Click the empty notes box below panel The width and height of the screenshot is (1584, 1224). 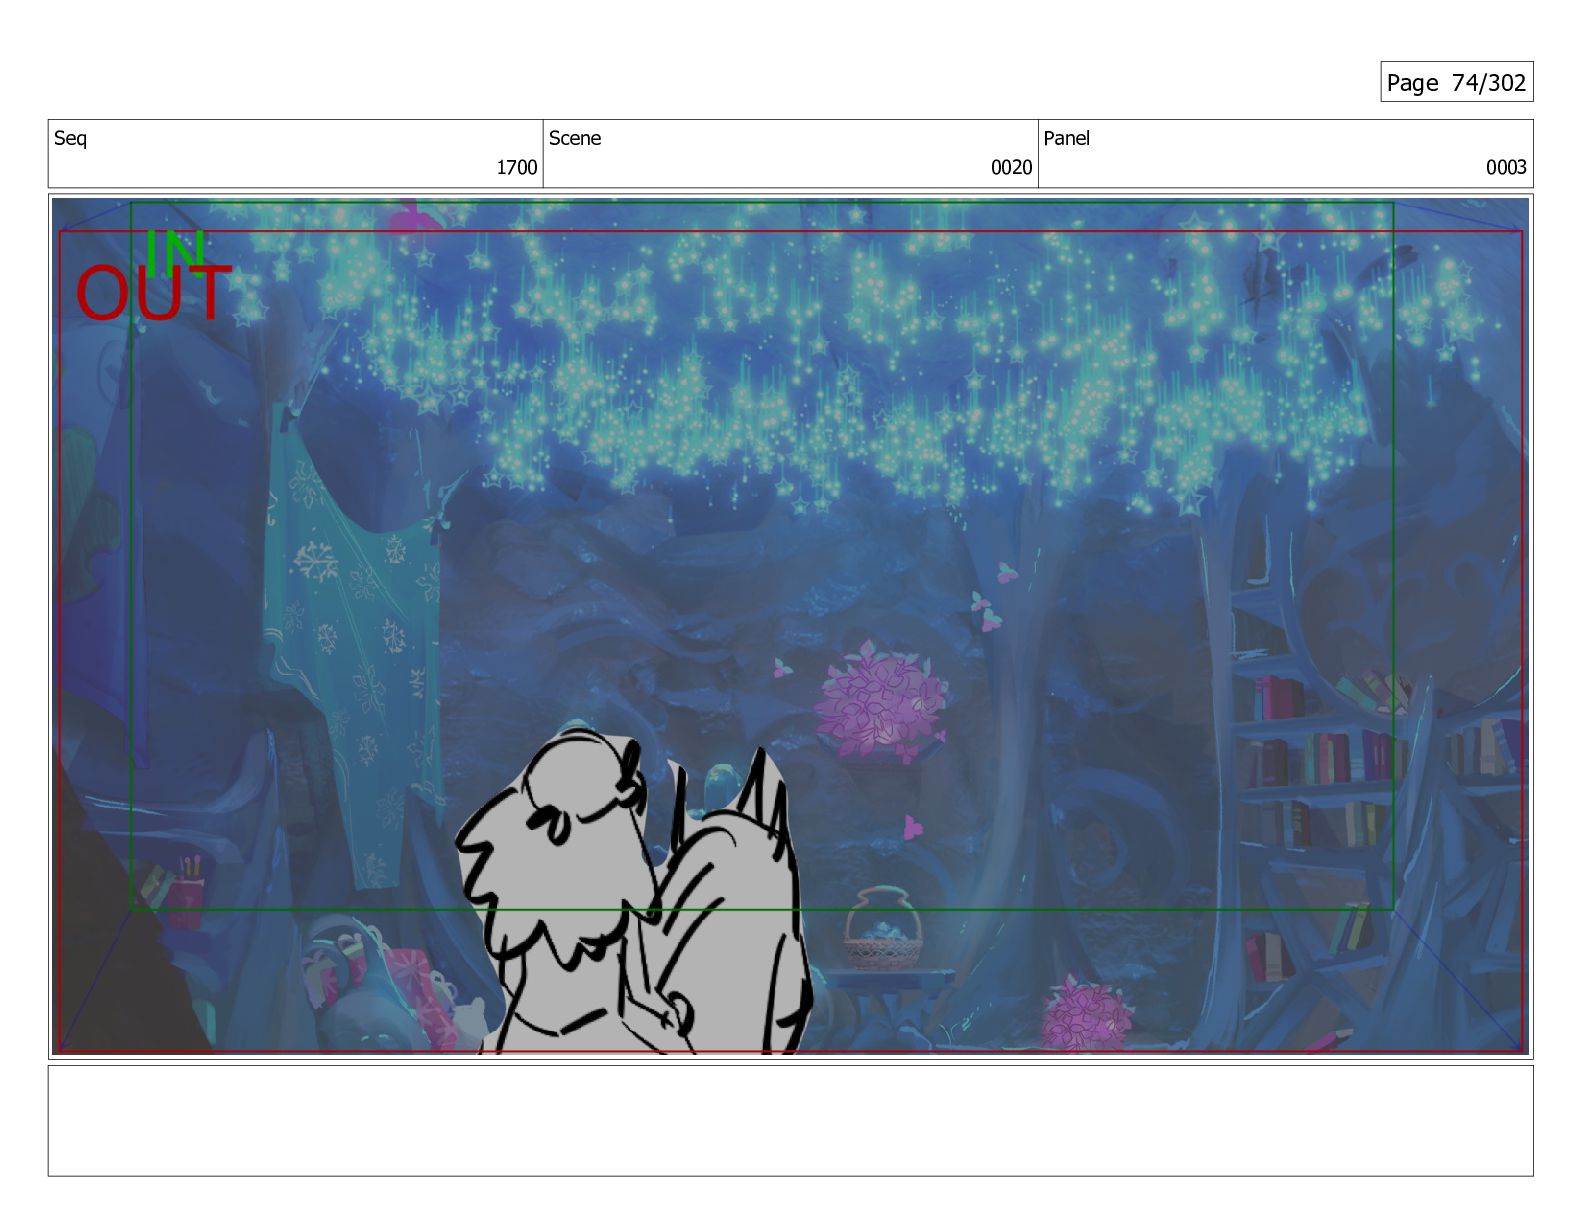point(790,1120)
